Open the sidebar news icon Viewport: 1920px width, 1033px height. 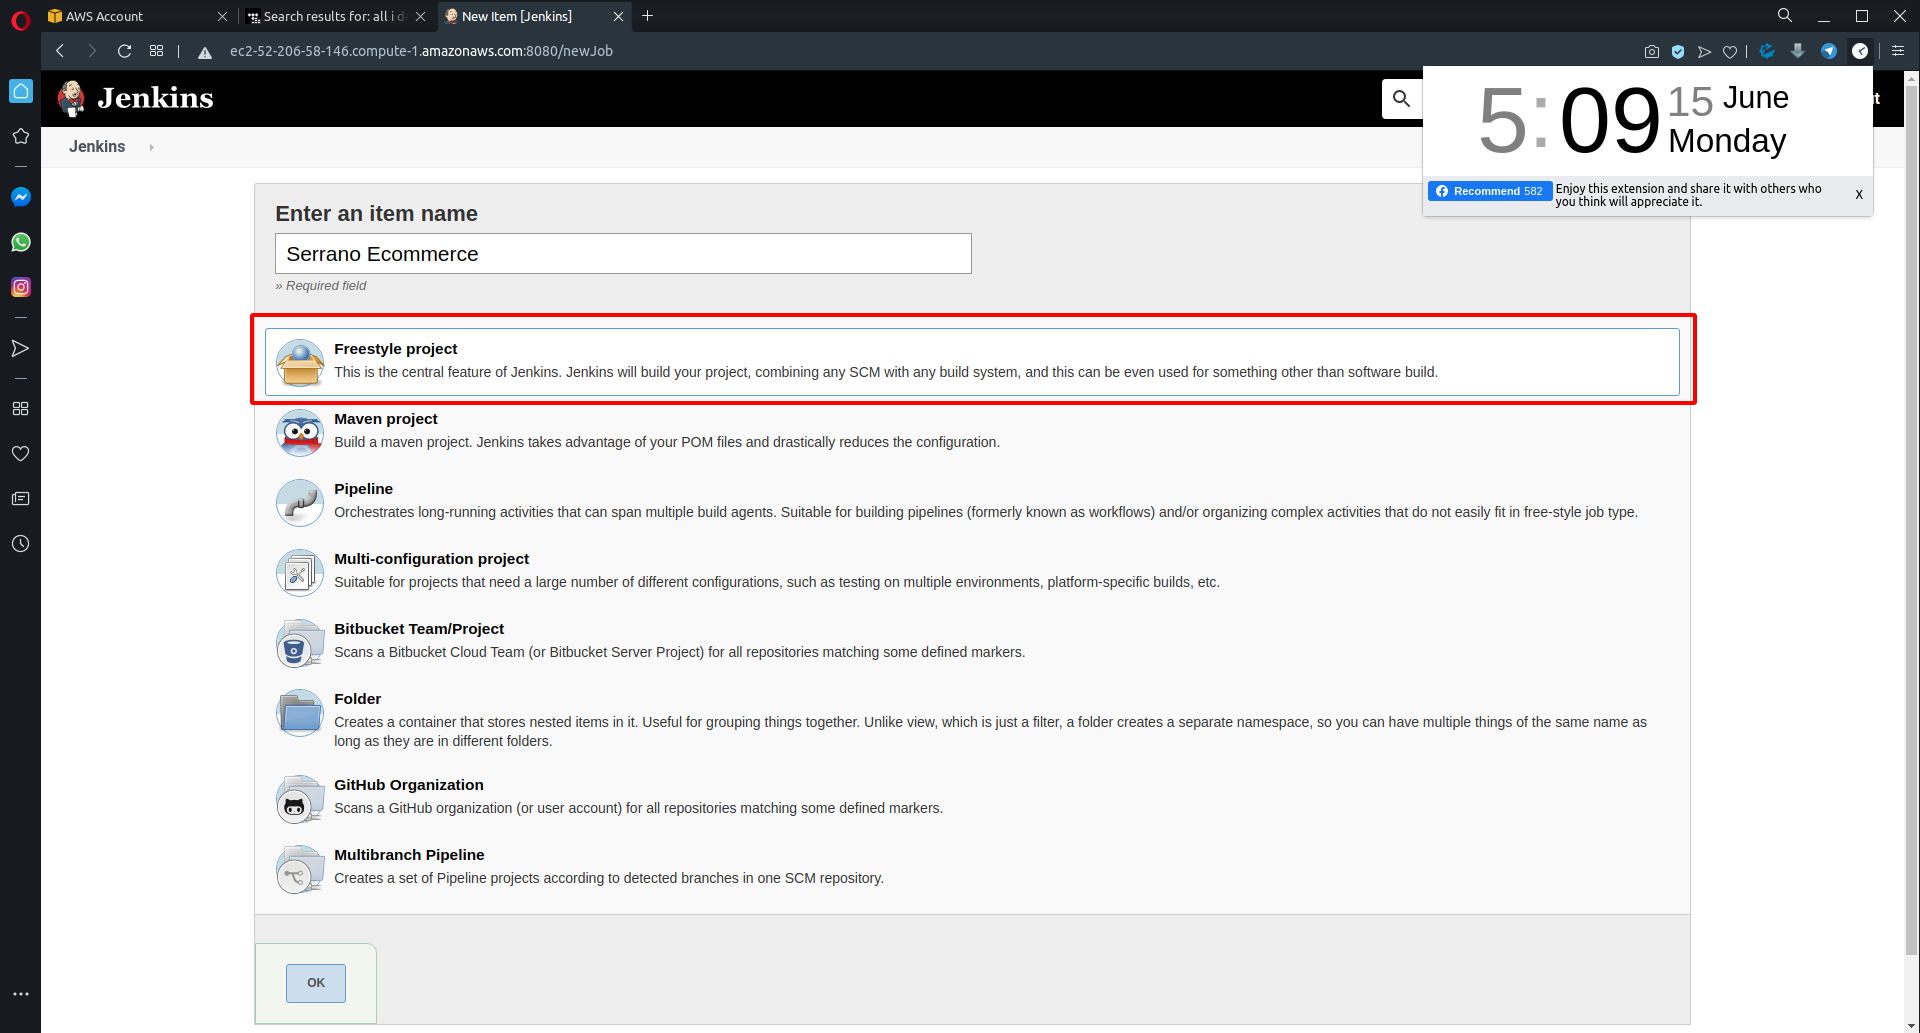(20, 499)
